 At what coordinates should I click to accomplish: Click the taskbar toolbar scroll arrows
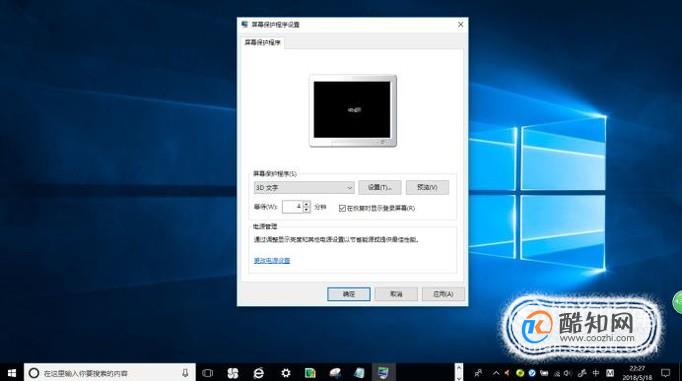[458, 373]
